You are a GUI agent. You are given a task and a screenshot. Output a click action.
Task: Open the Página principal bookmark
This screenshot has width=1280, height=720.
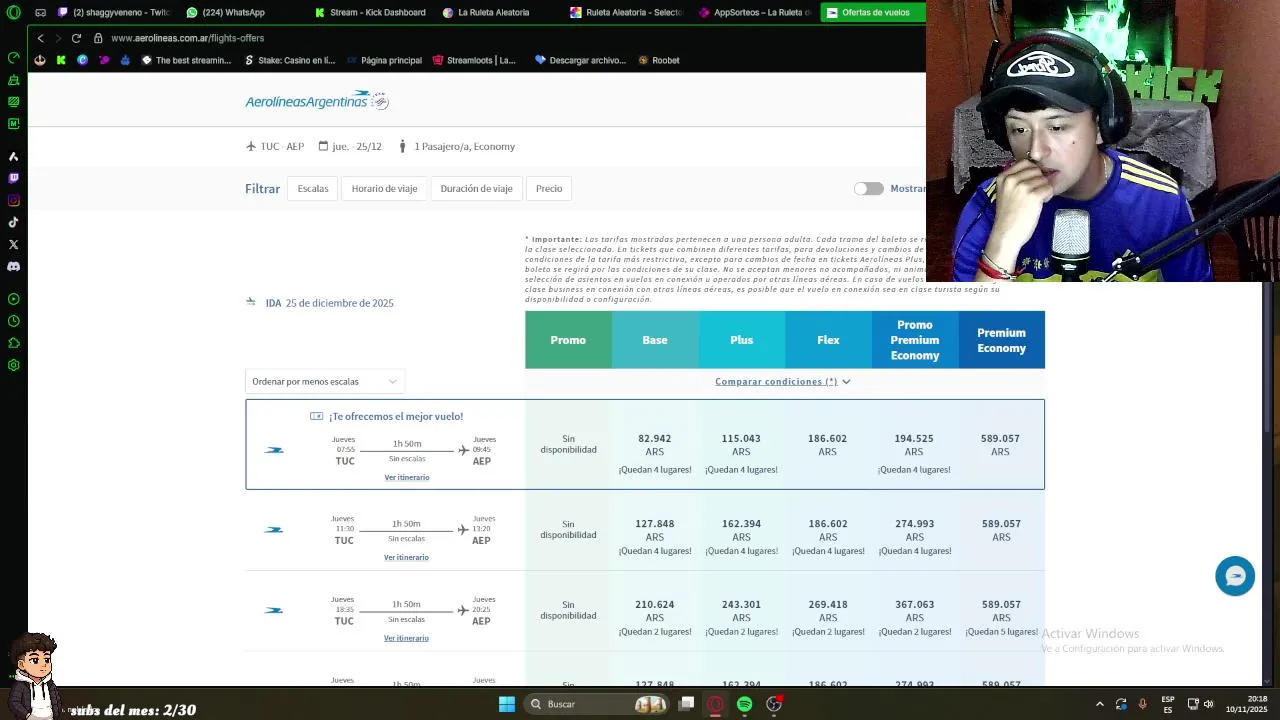click(x=384, y=60)
